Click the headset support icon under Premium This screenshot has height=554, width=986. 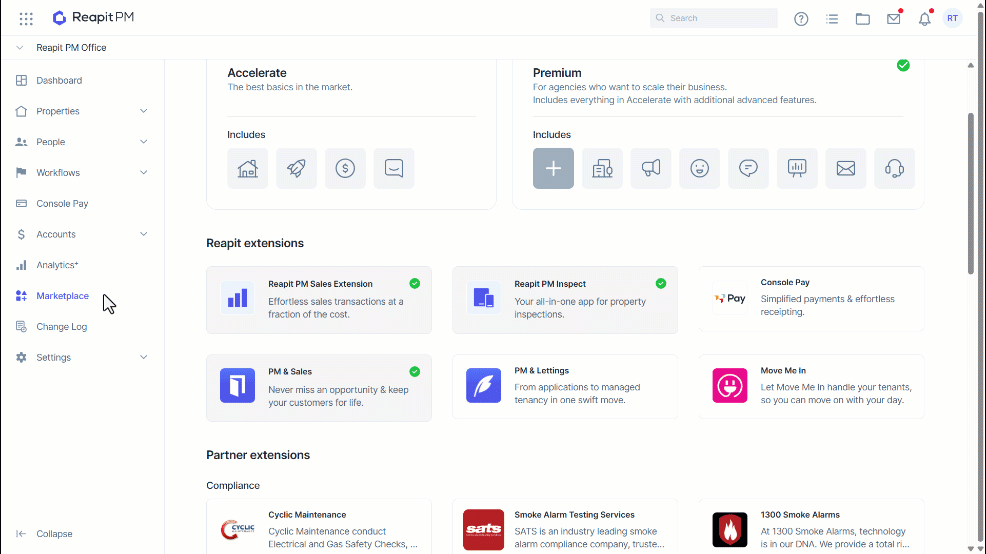coord(894,169)
